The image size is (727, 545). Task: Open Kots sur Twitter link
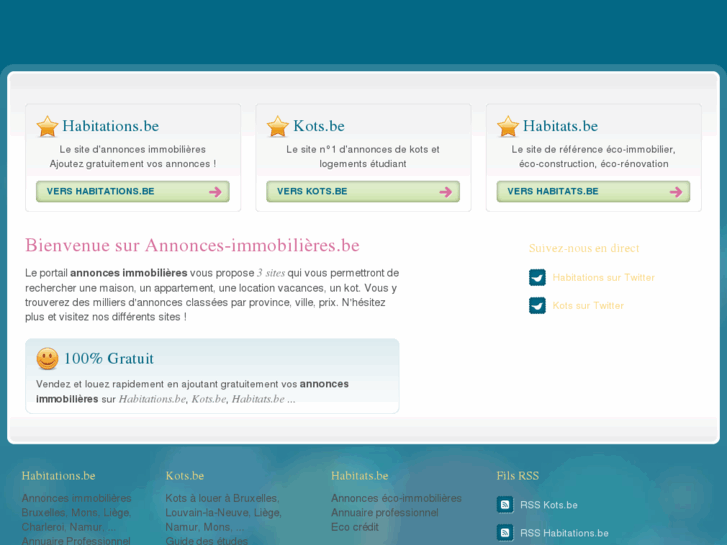(588, 306)
